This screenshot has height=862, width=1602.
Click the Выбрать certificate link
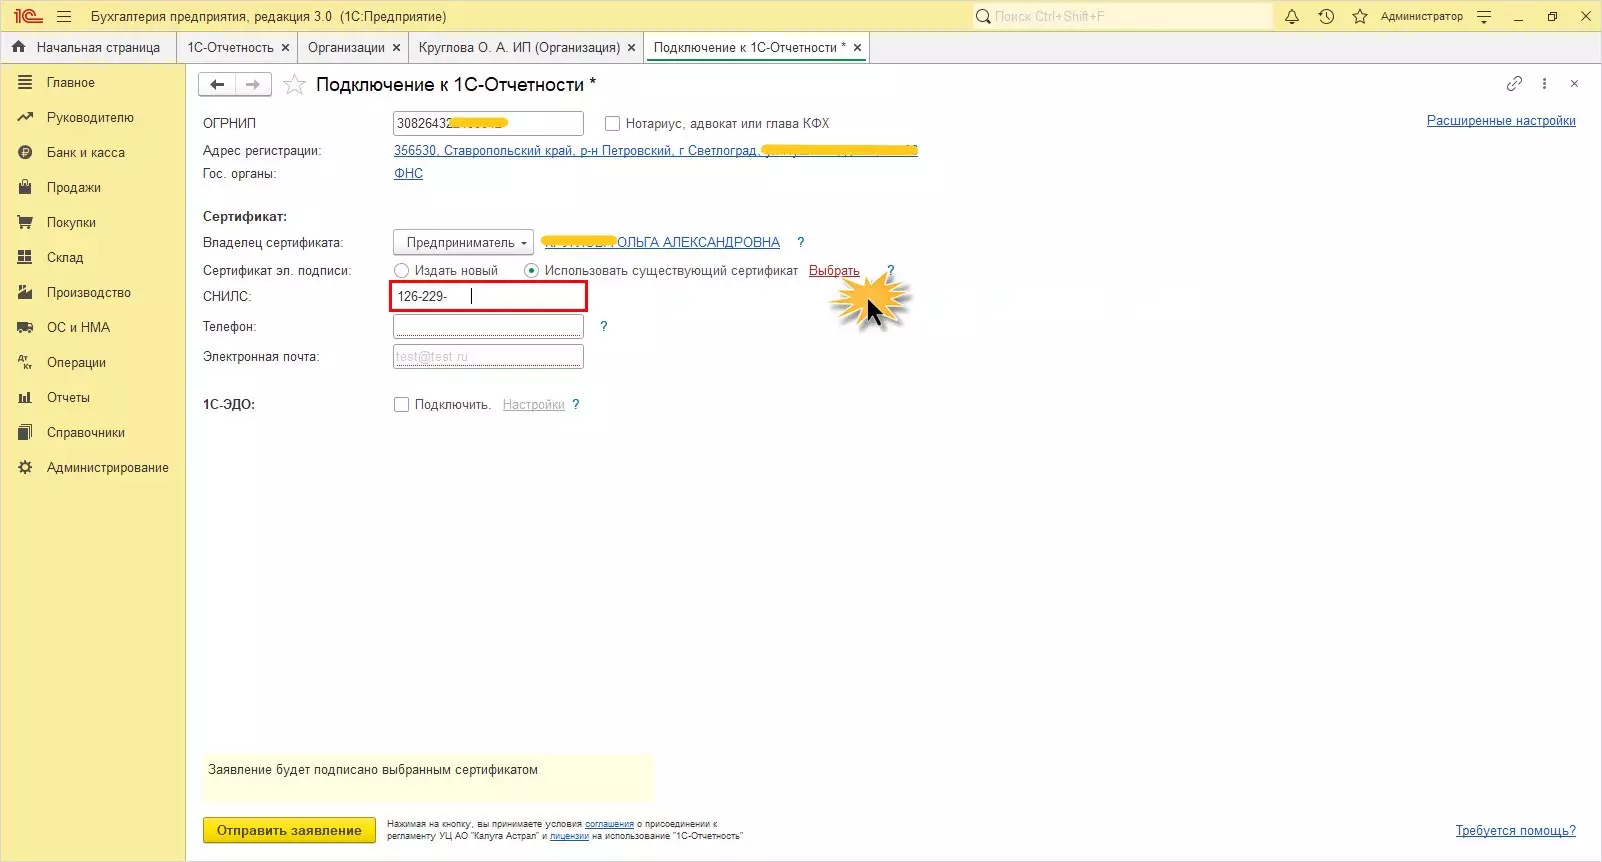[834, 271]
